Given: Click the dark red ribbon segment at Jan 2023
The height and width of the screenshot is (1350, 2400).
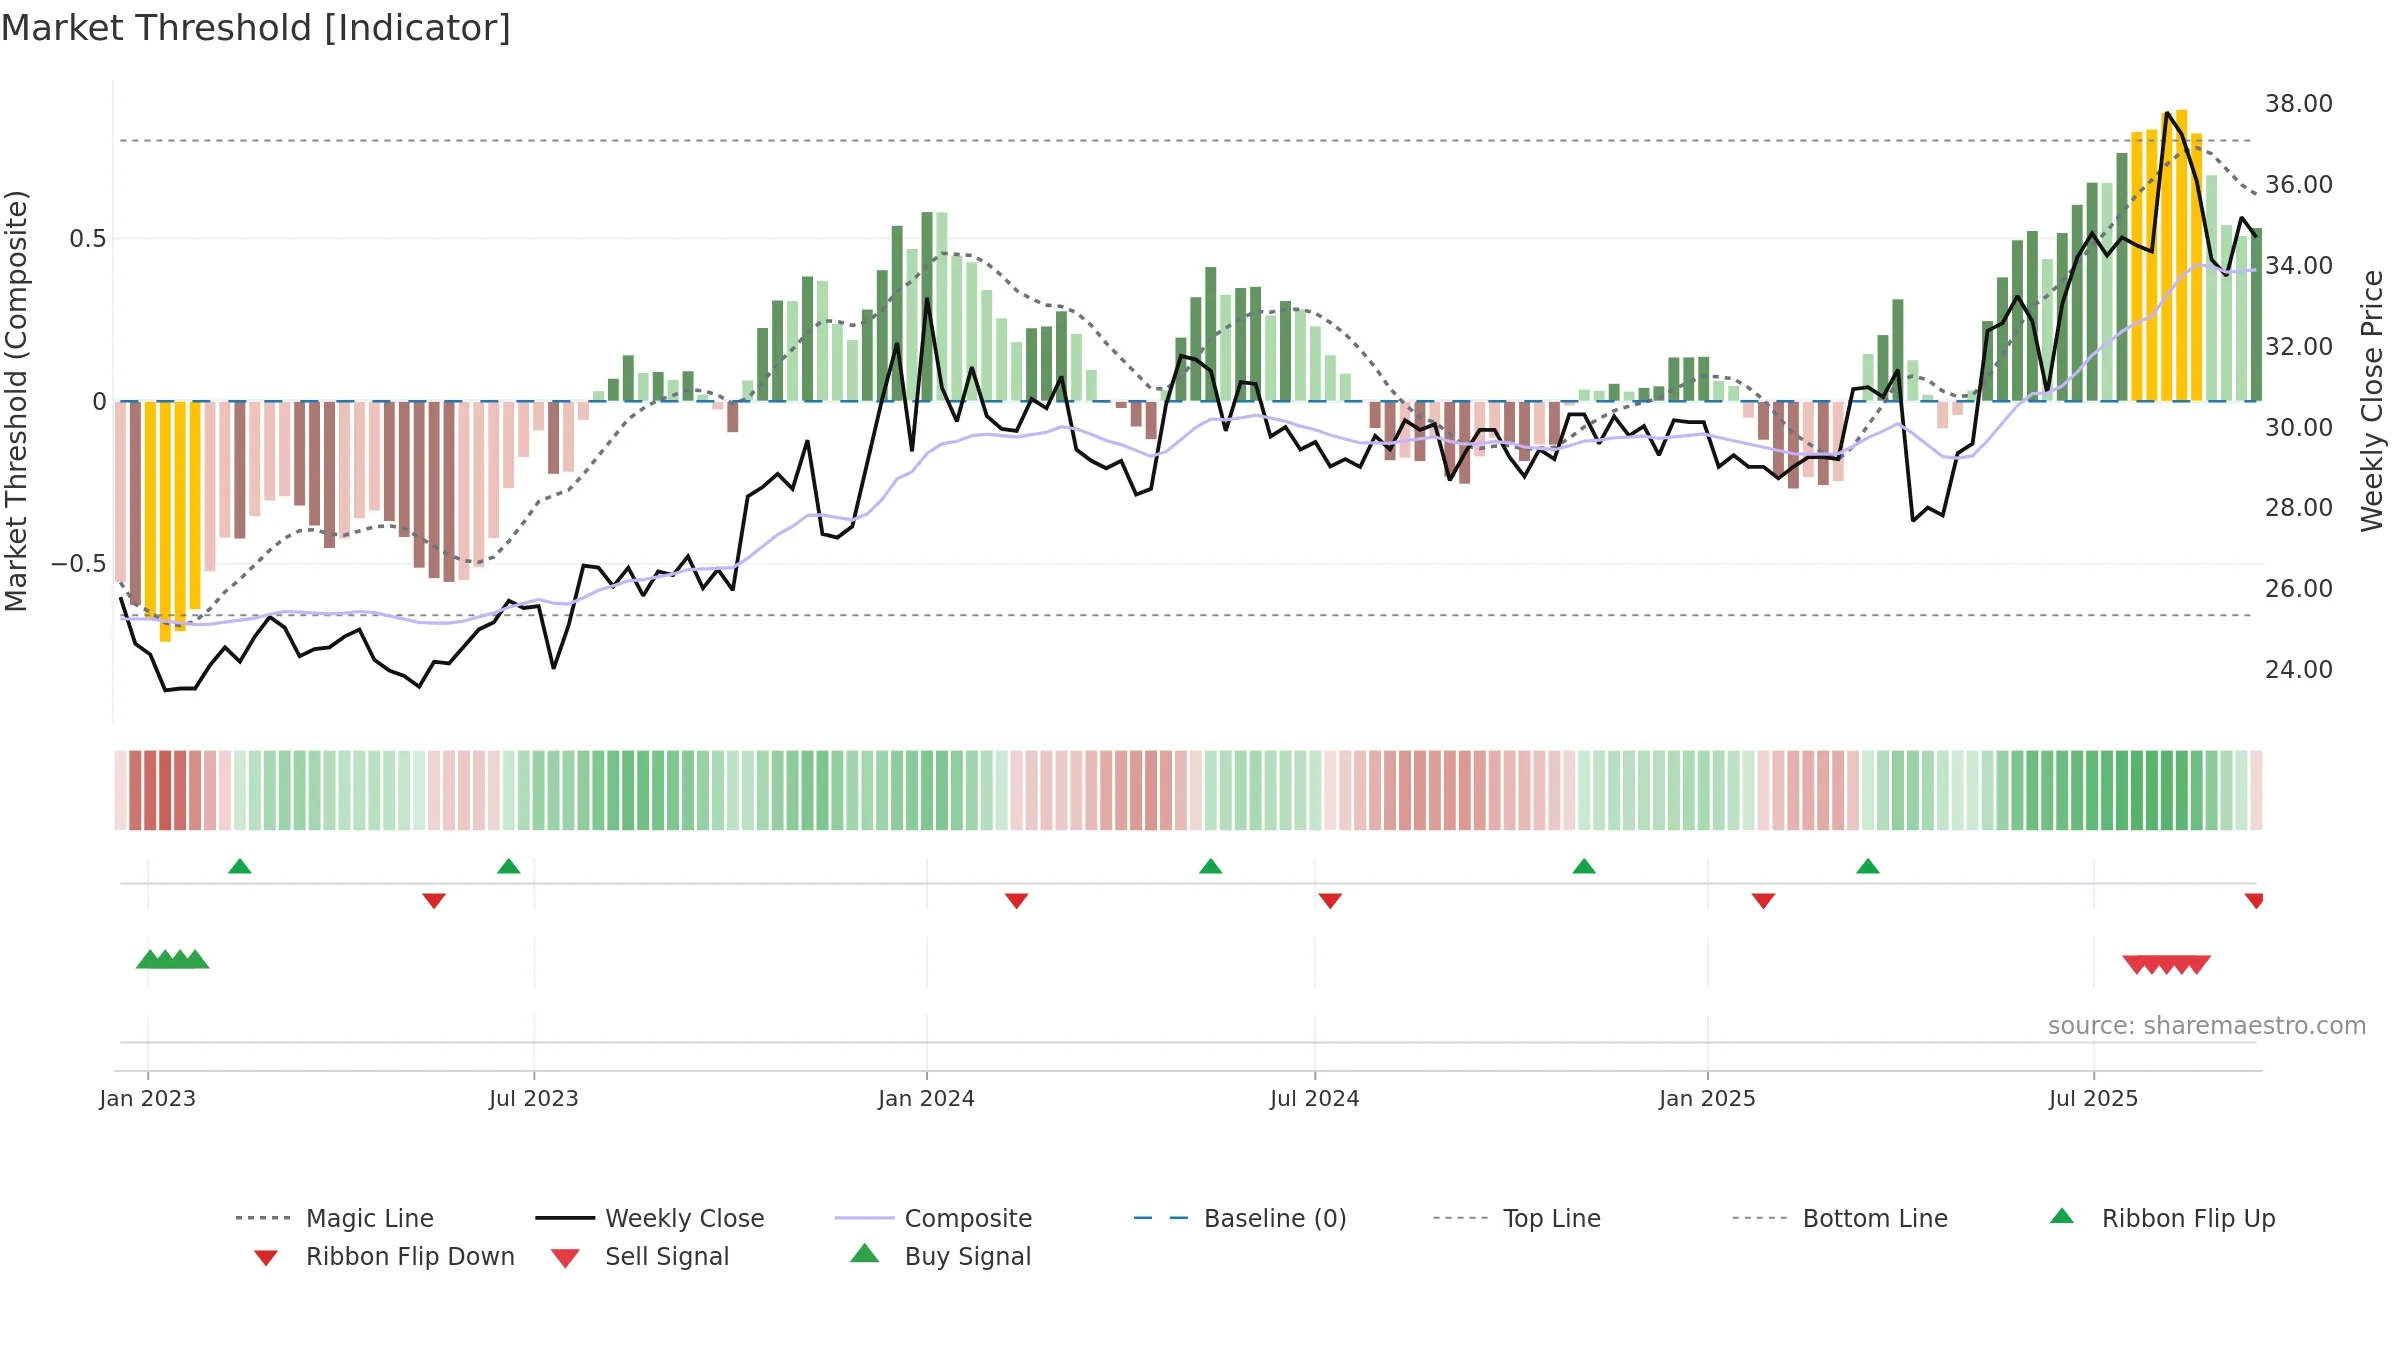Looking at the screenshot, I should click(x=165, y=790).
